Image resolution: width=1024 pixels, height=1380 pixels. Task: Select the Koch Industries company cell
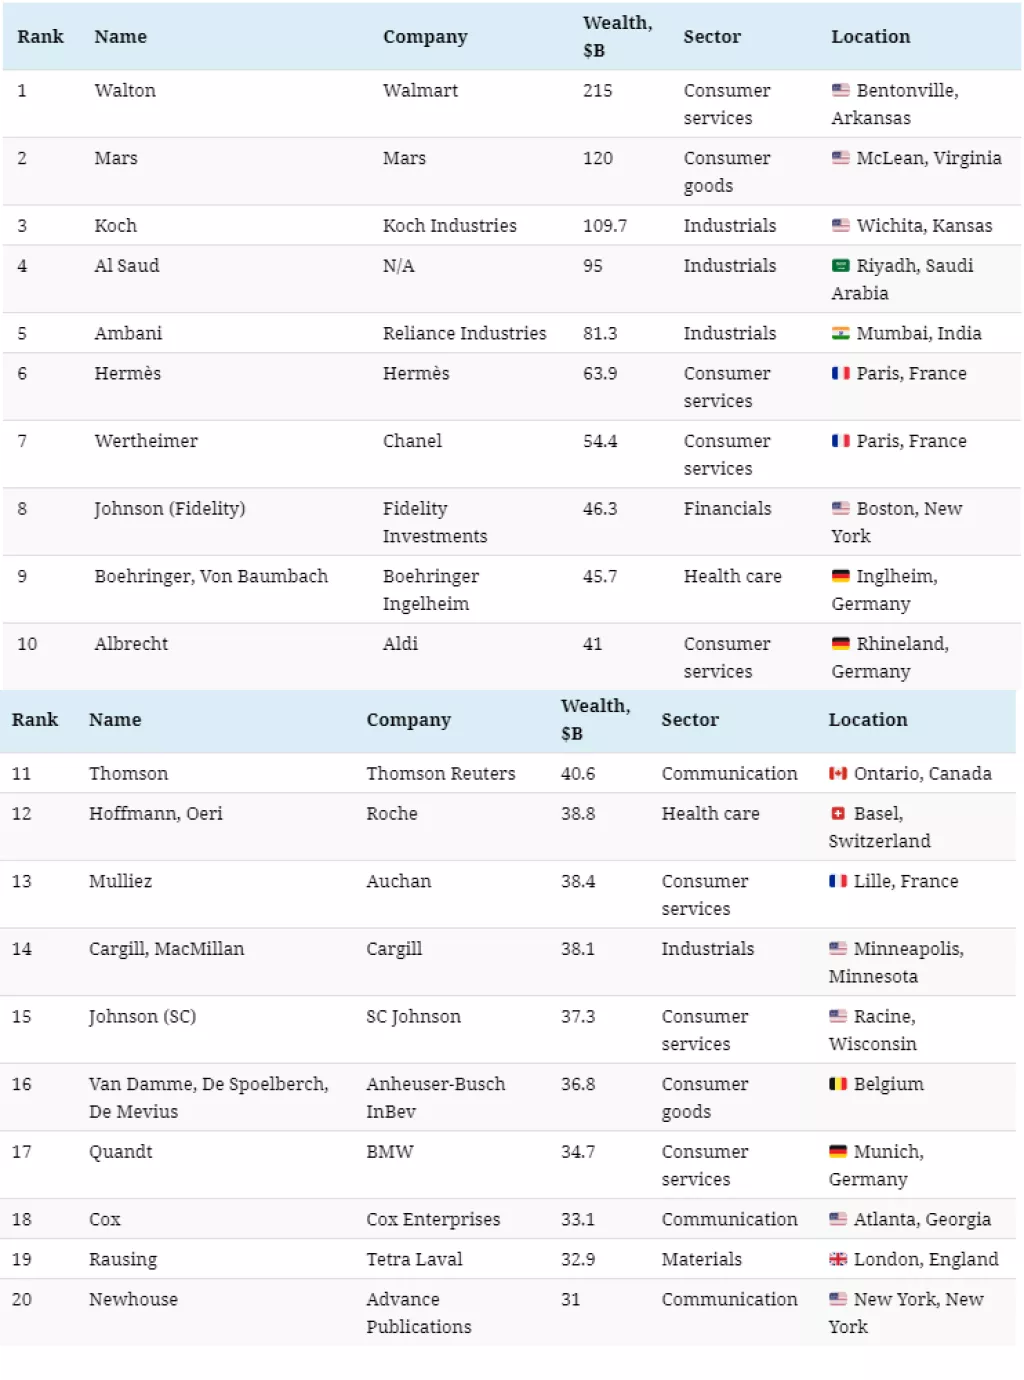point(449,226)
